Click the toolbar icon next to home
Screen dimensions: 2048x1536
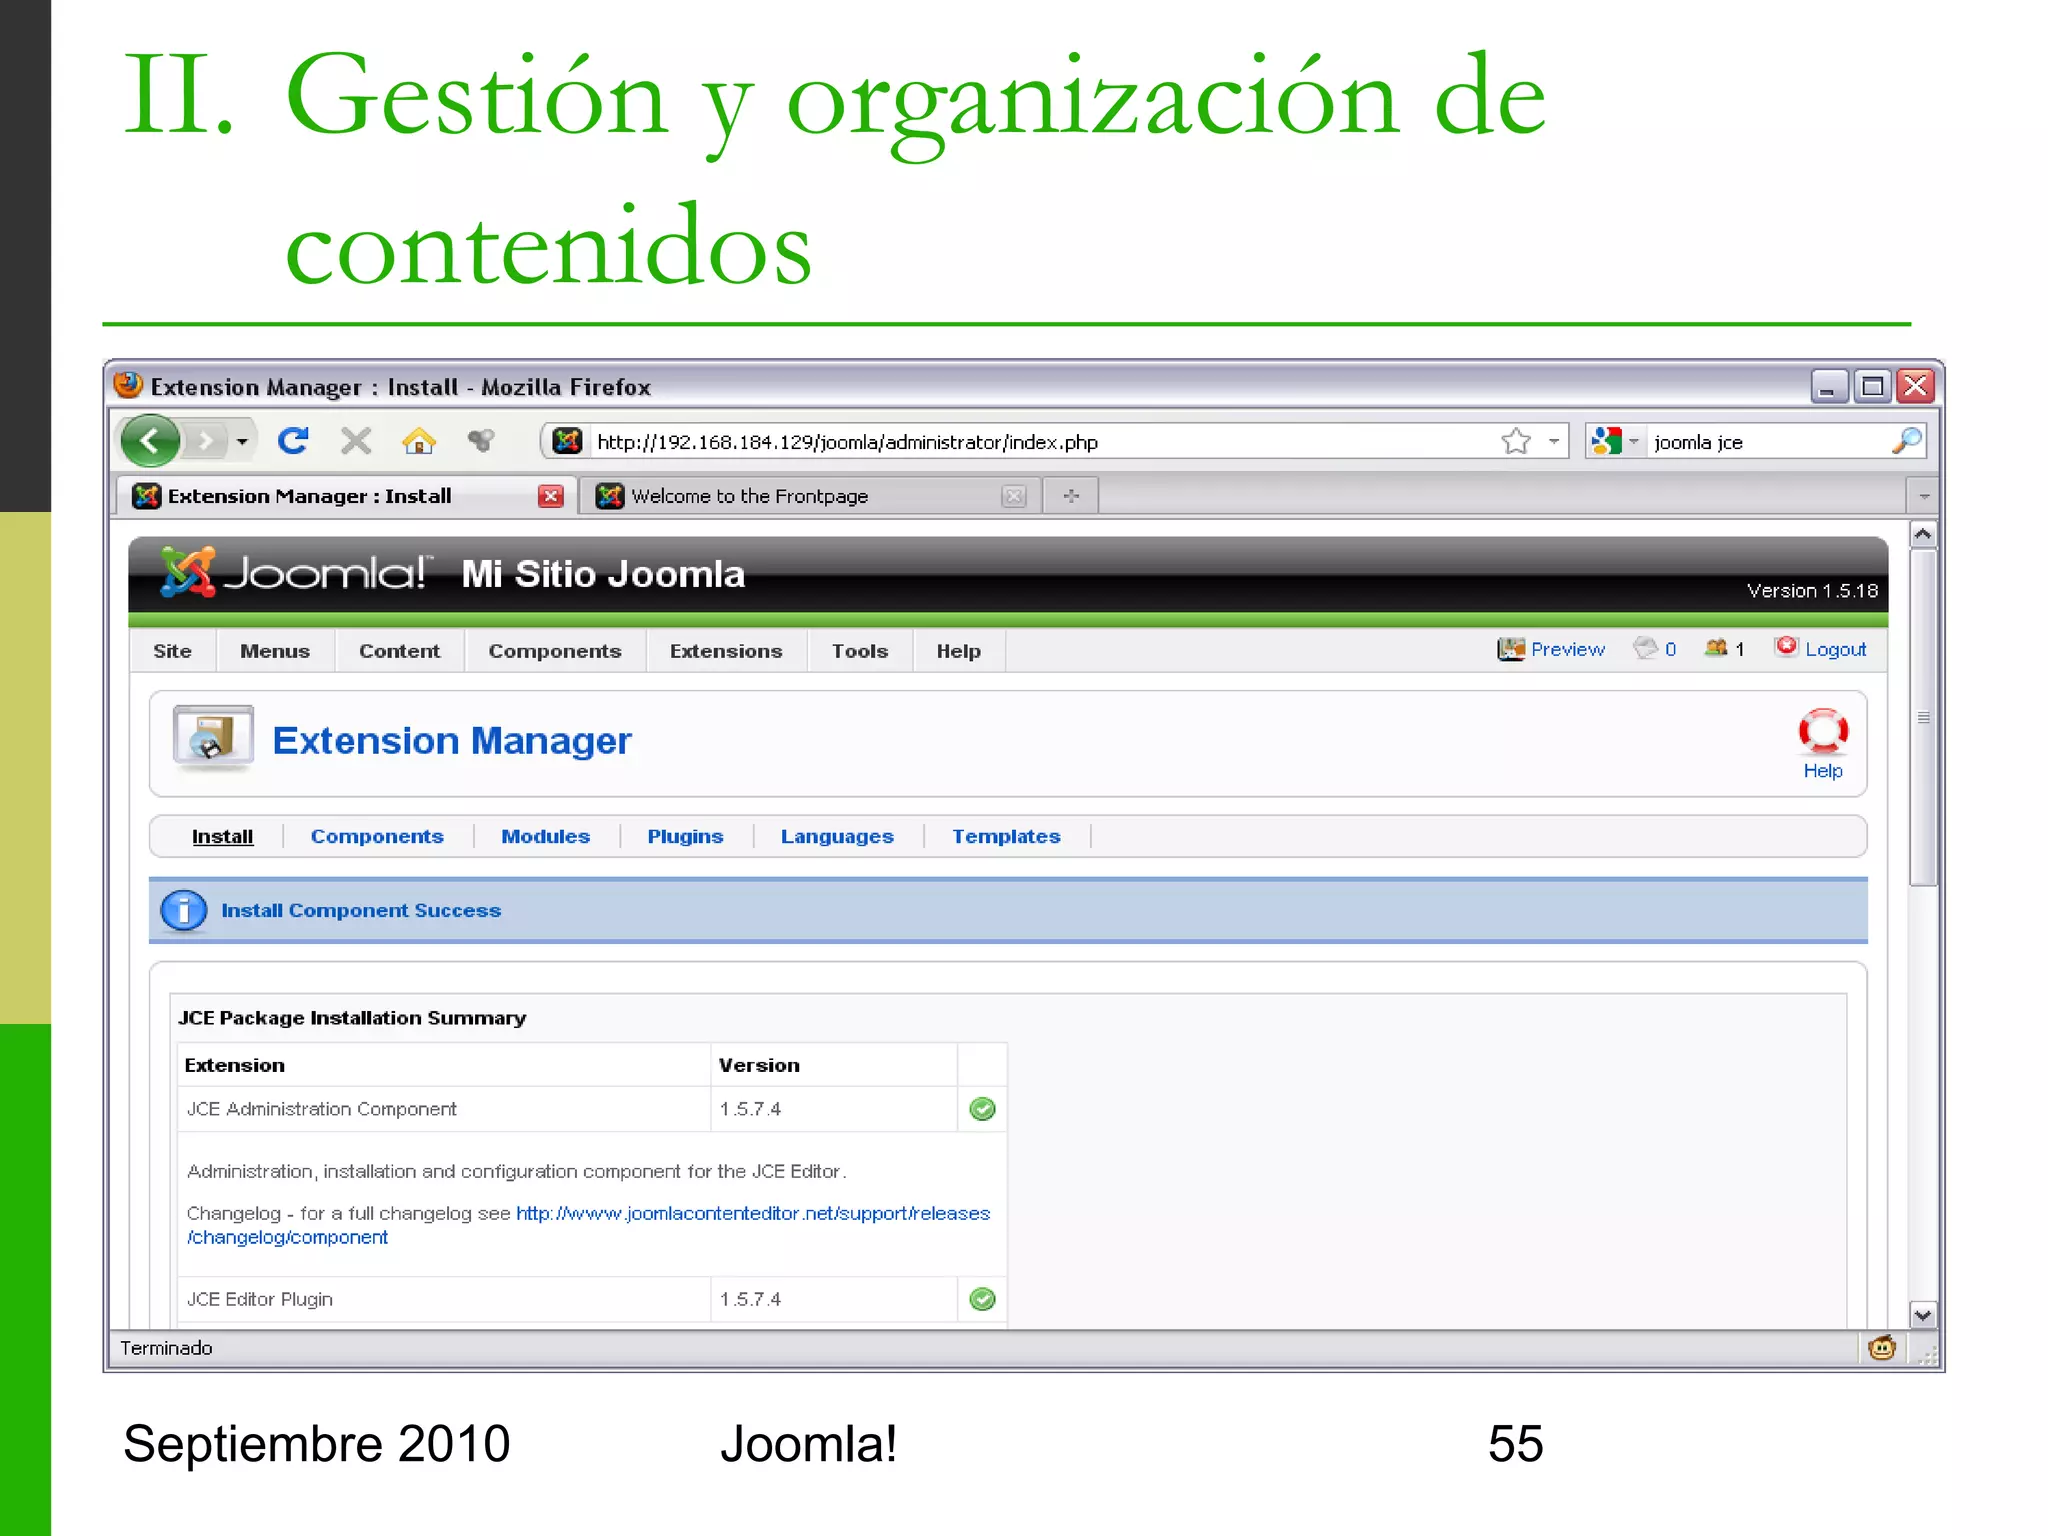481,441
